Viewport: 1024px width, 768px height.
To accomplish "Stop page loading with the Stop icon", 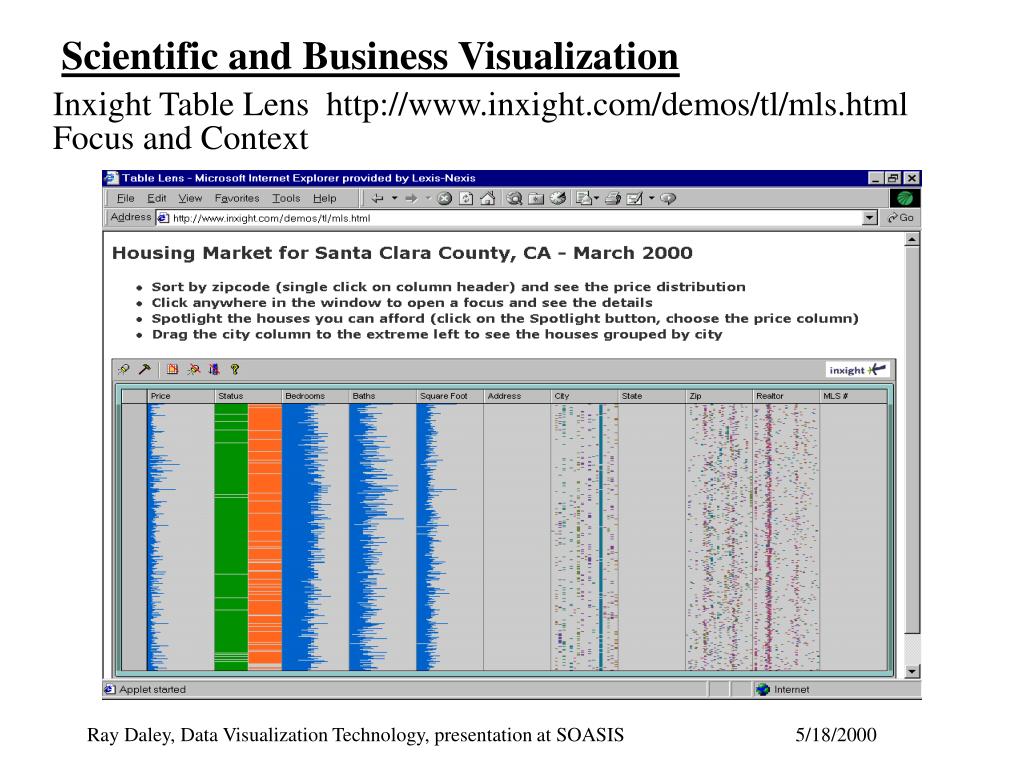I will [445, 199].
